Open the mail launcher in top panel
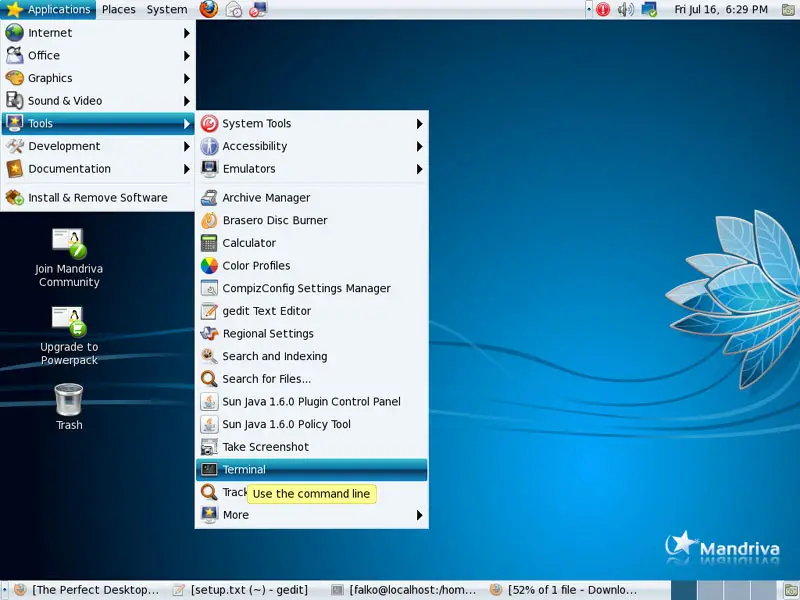The width and height of the screenshot is (800, 600). (234, 9)
